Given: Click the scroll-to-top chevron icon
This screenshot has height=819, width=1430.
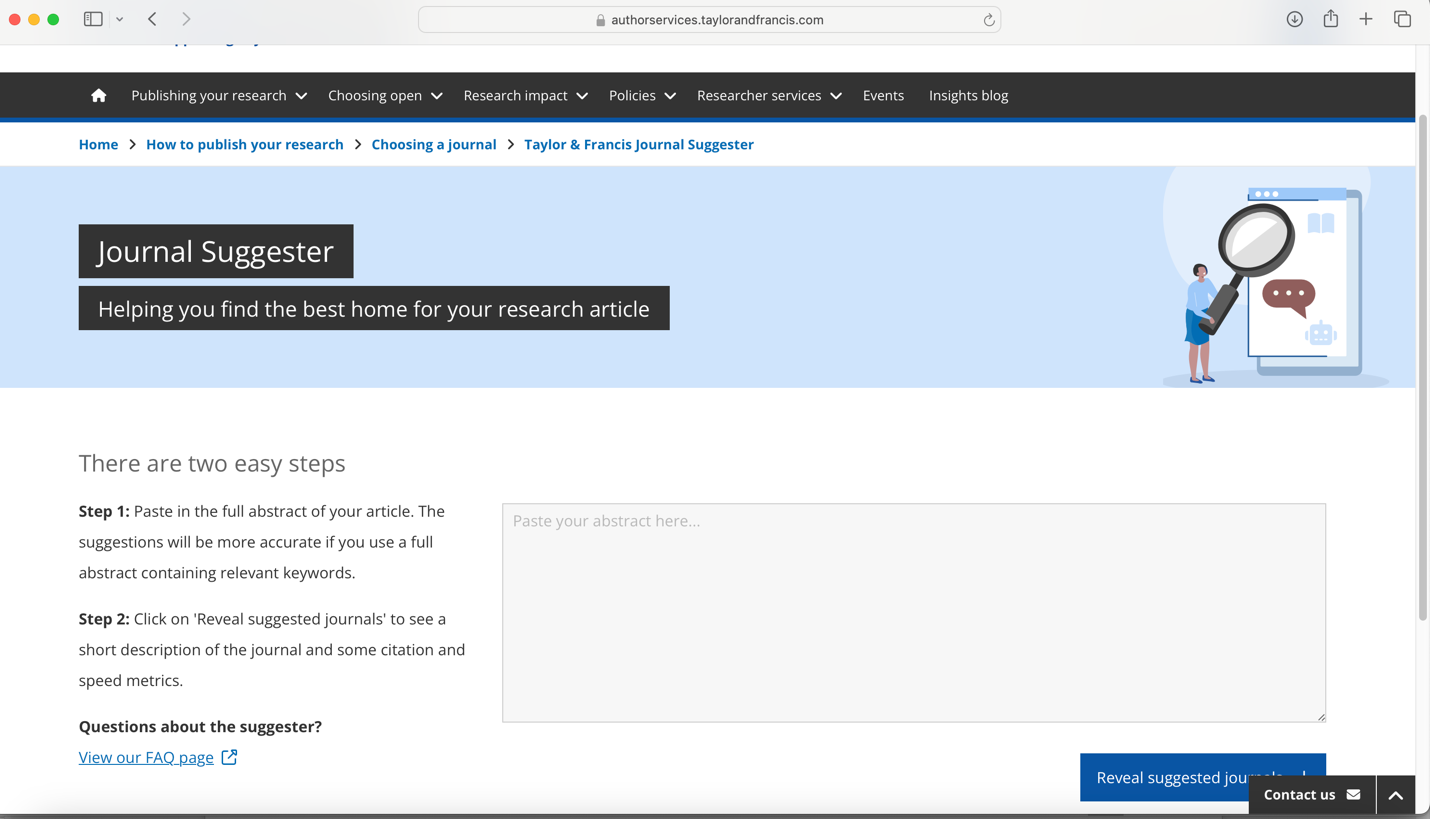Looking at the screenshot, I should (1396, 794).
